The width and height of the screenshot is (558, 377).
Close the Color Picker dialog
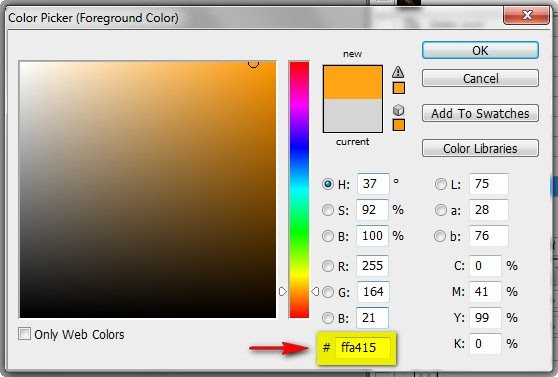coord(527,15)
